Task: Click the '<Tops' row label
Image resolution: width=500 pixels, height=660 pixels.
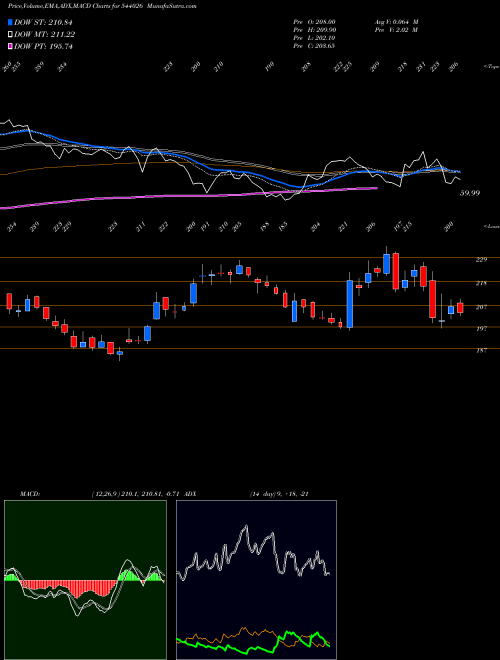Action: click(491, 67)
